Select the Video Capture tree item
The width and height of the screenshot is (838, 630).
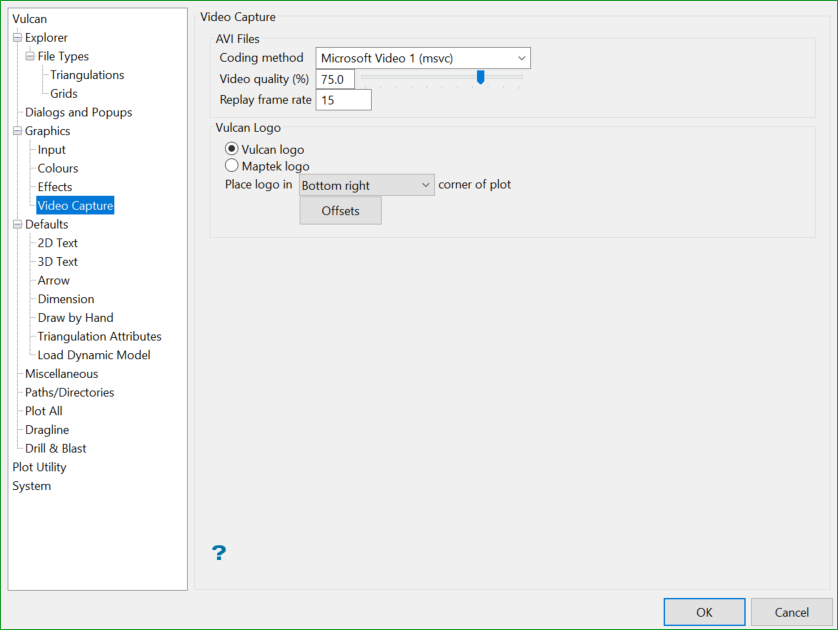point(75,206)
